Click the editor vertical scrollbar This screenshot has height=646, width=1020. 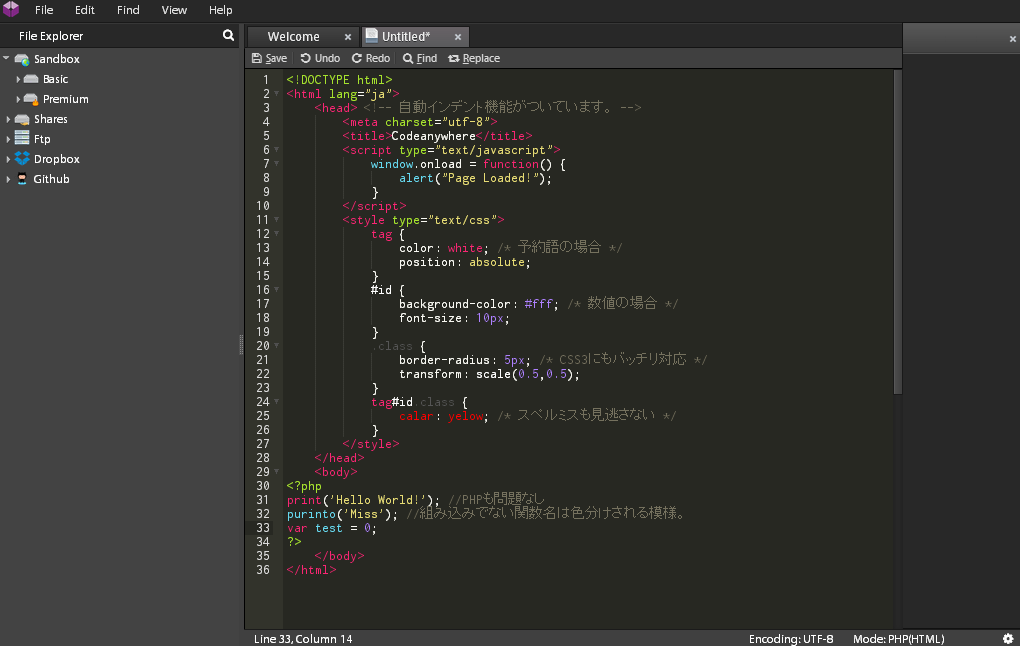click(897, 230)
